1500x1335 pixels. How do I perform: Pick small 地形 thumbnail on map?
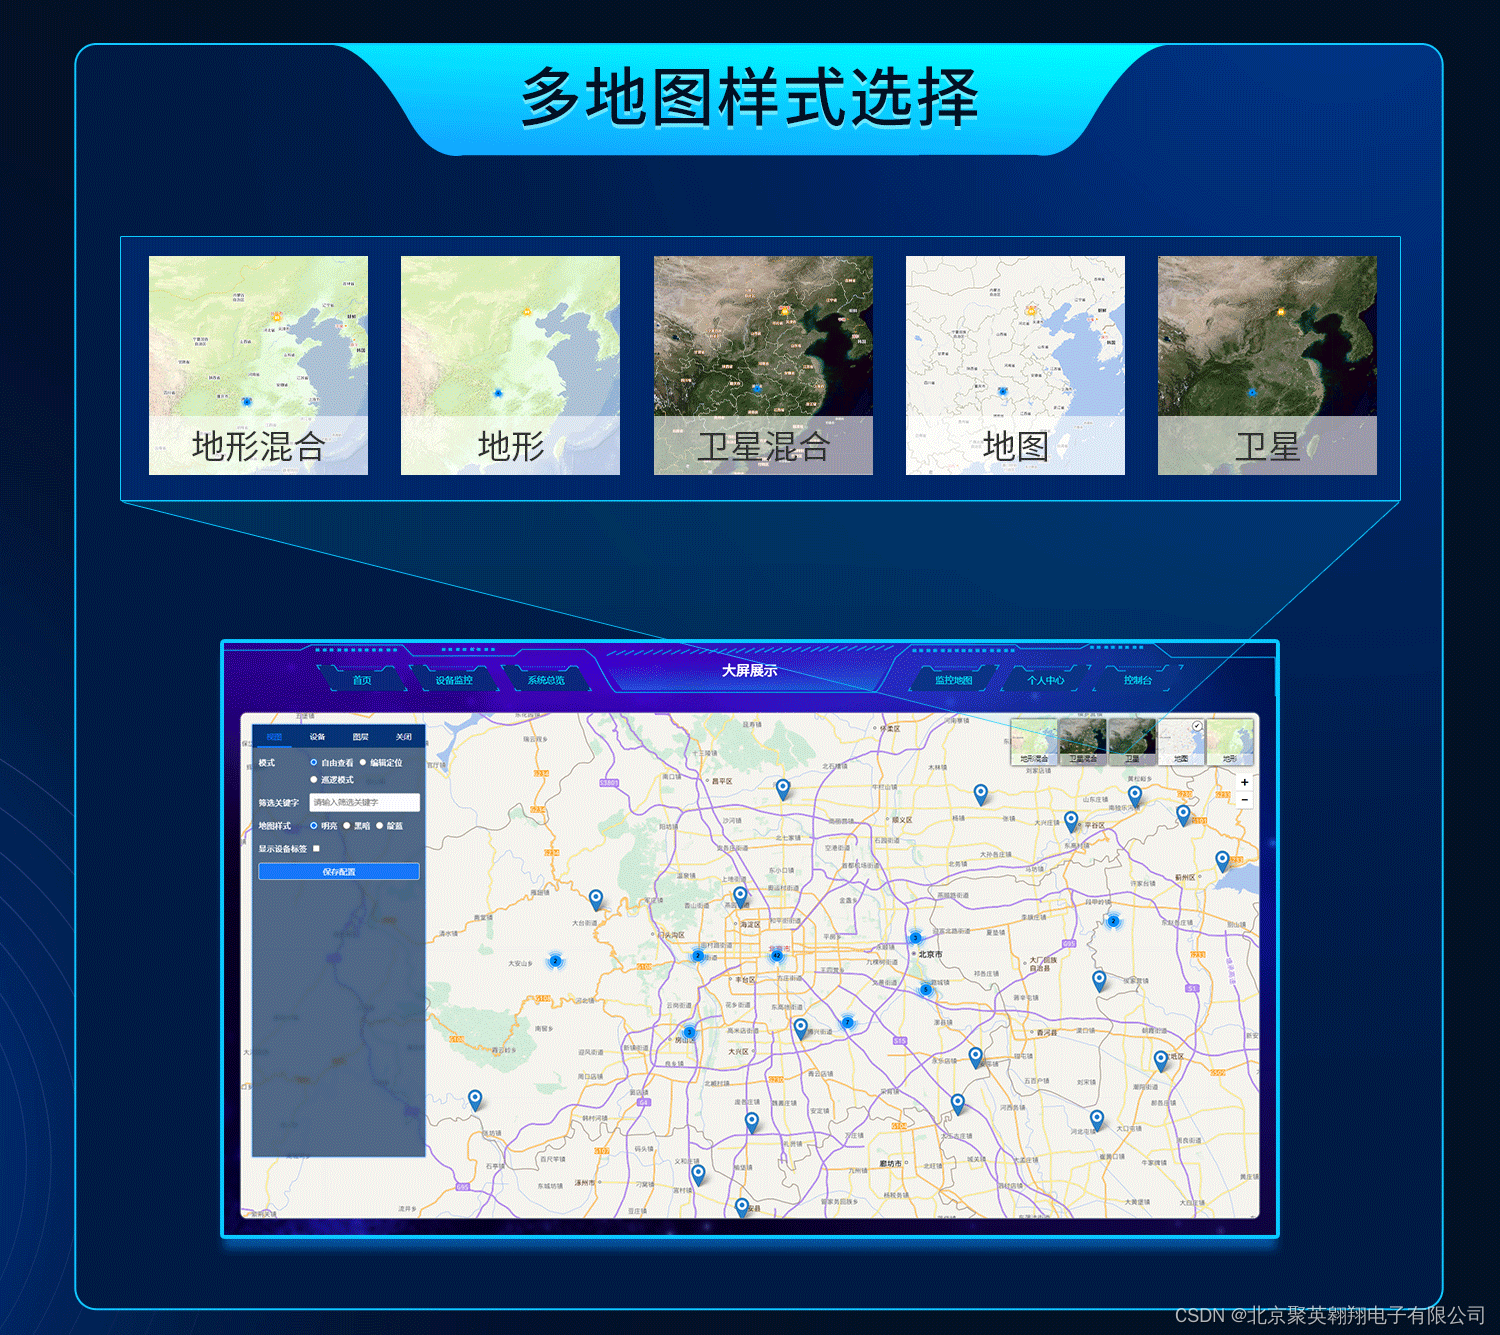(x=1230, y=742)
